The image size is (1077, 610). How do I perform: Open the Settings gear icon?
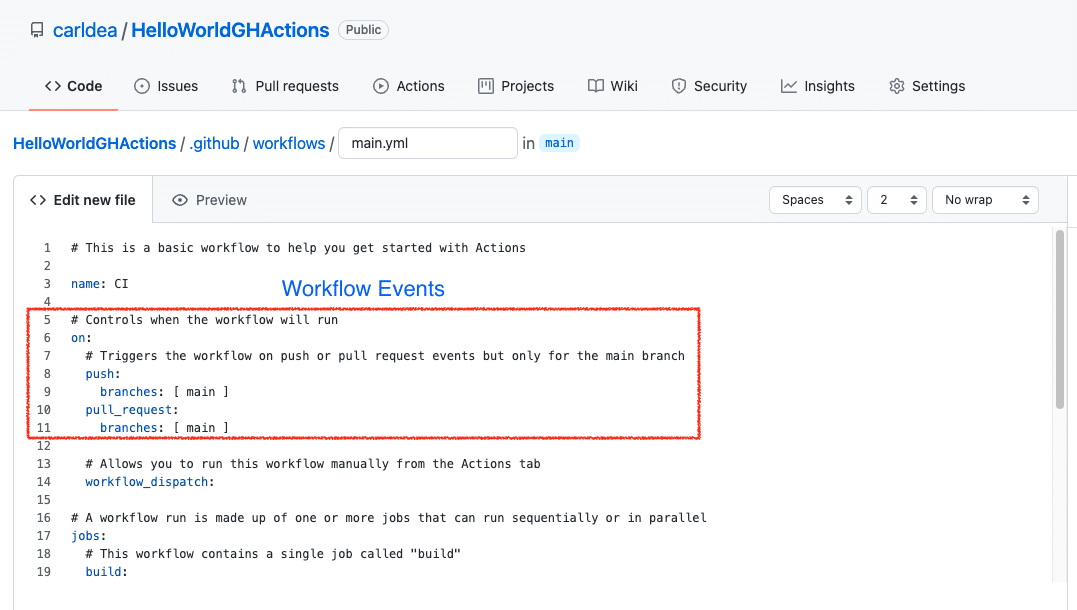(x=897, y=86)
